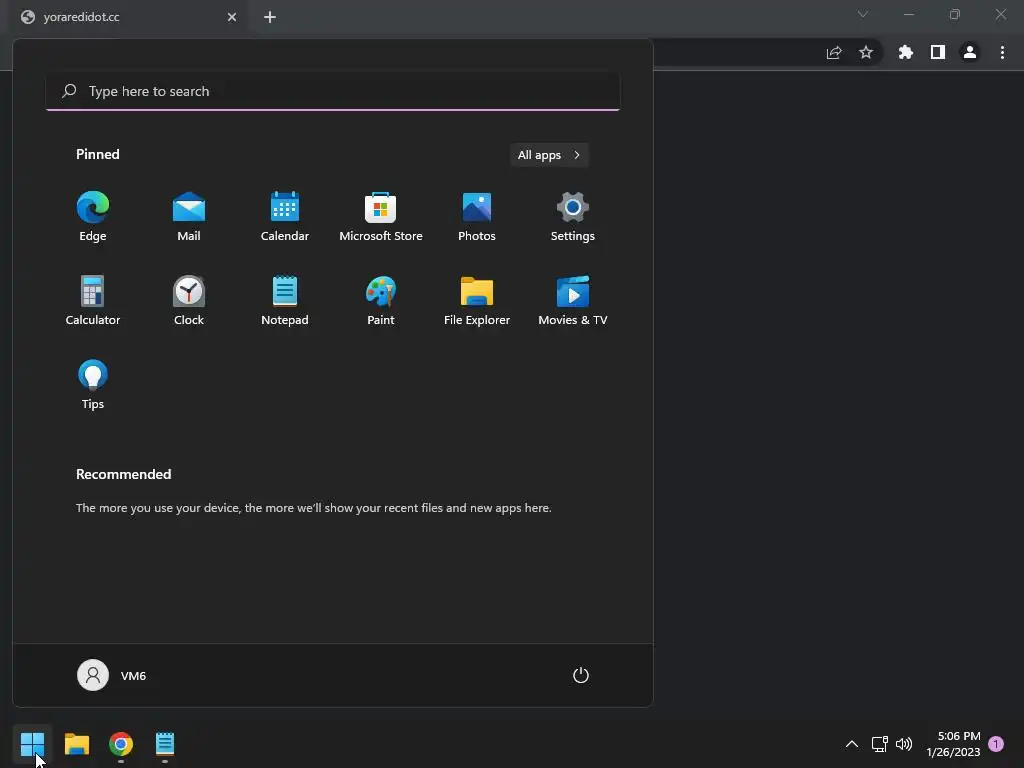
Task: Show All apps list
Action: [x=549, y=155]
